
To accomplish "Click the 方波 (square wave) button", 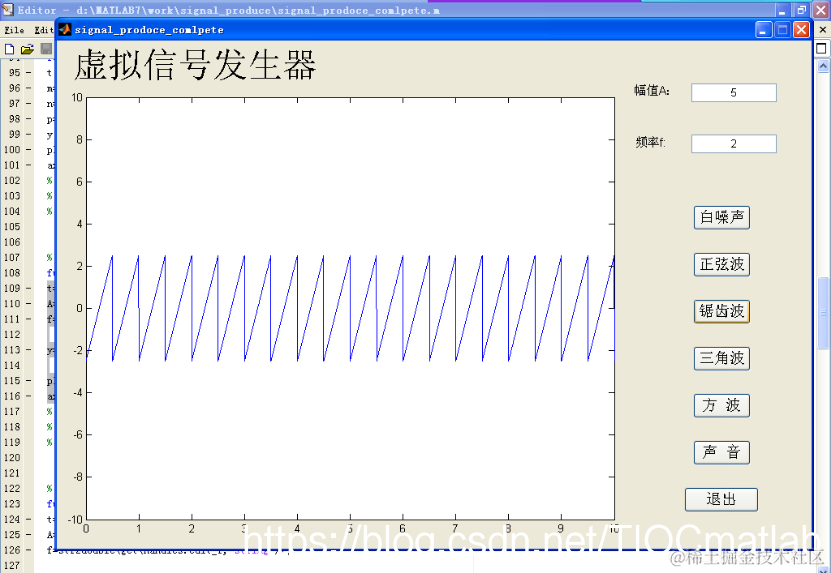I will tap(721, 405).
